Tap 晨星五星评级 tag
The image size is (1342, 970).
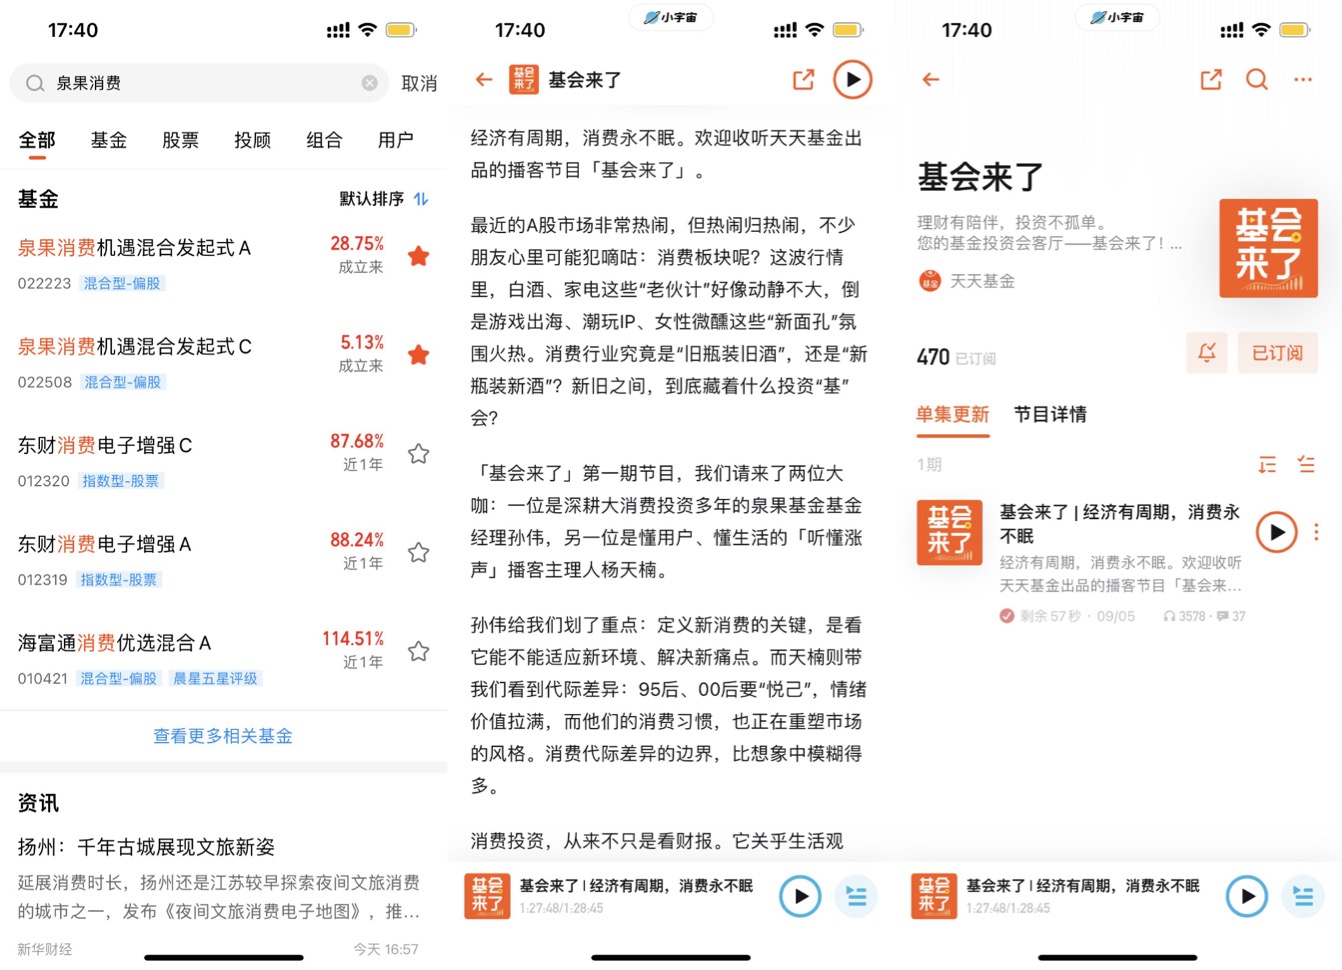(x=216, y=679)
